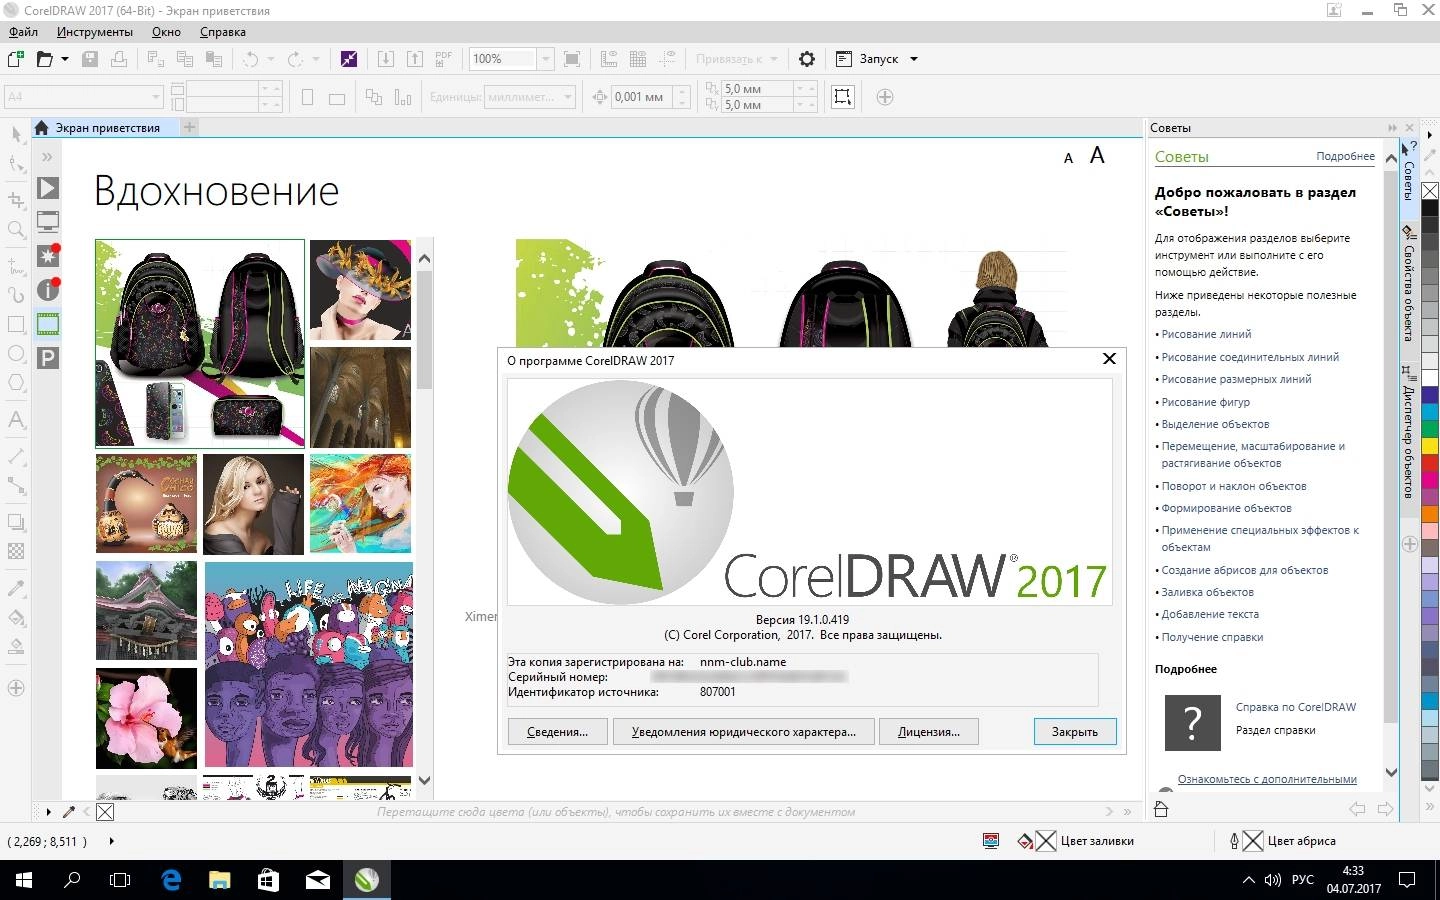Click the Publish to PDF icon

point(444,59)
